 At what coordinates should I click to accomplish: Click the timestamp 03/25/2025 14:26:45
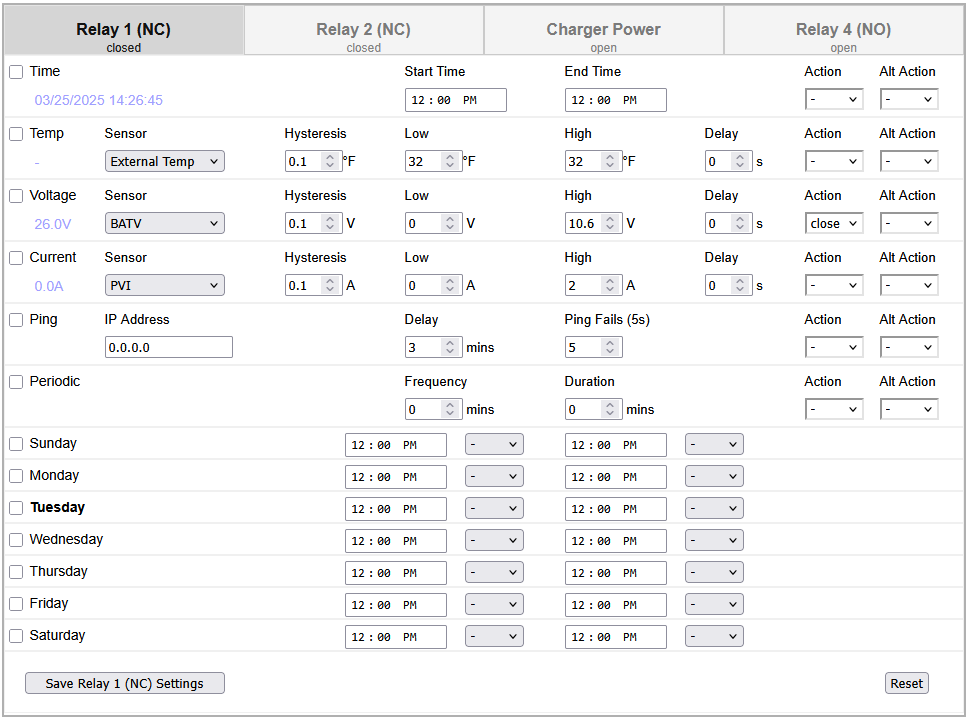(x=98, y=100)
